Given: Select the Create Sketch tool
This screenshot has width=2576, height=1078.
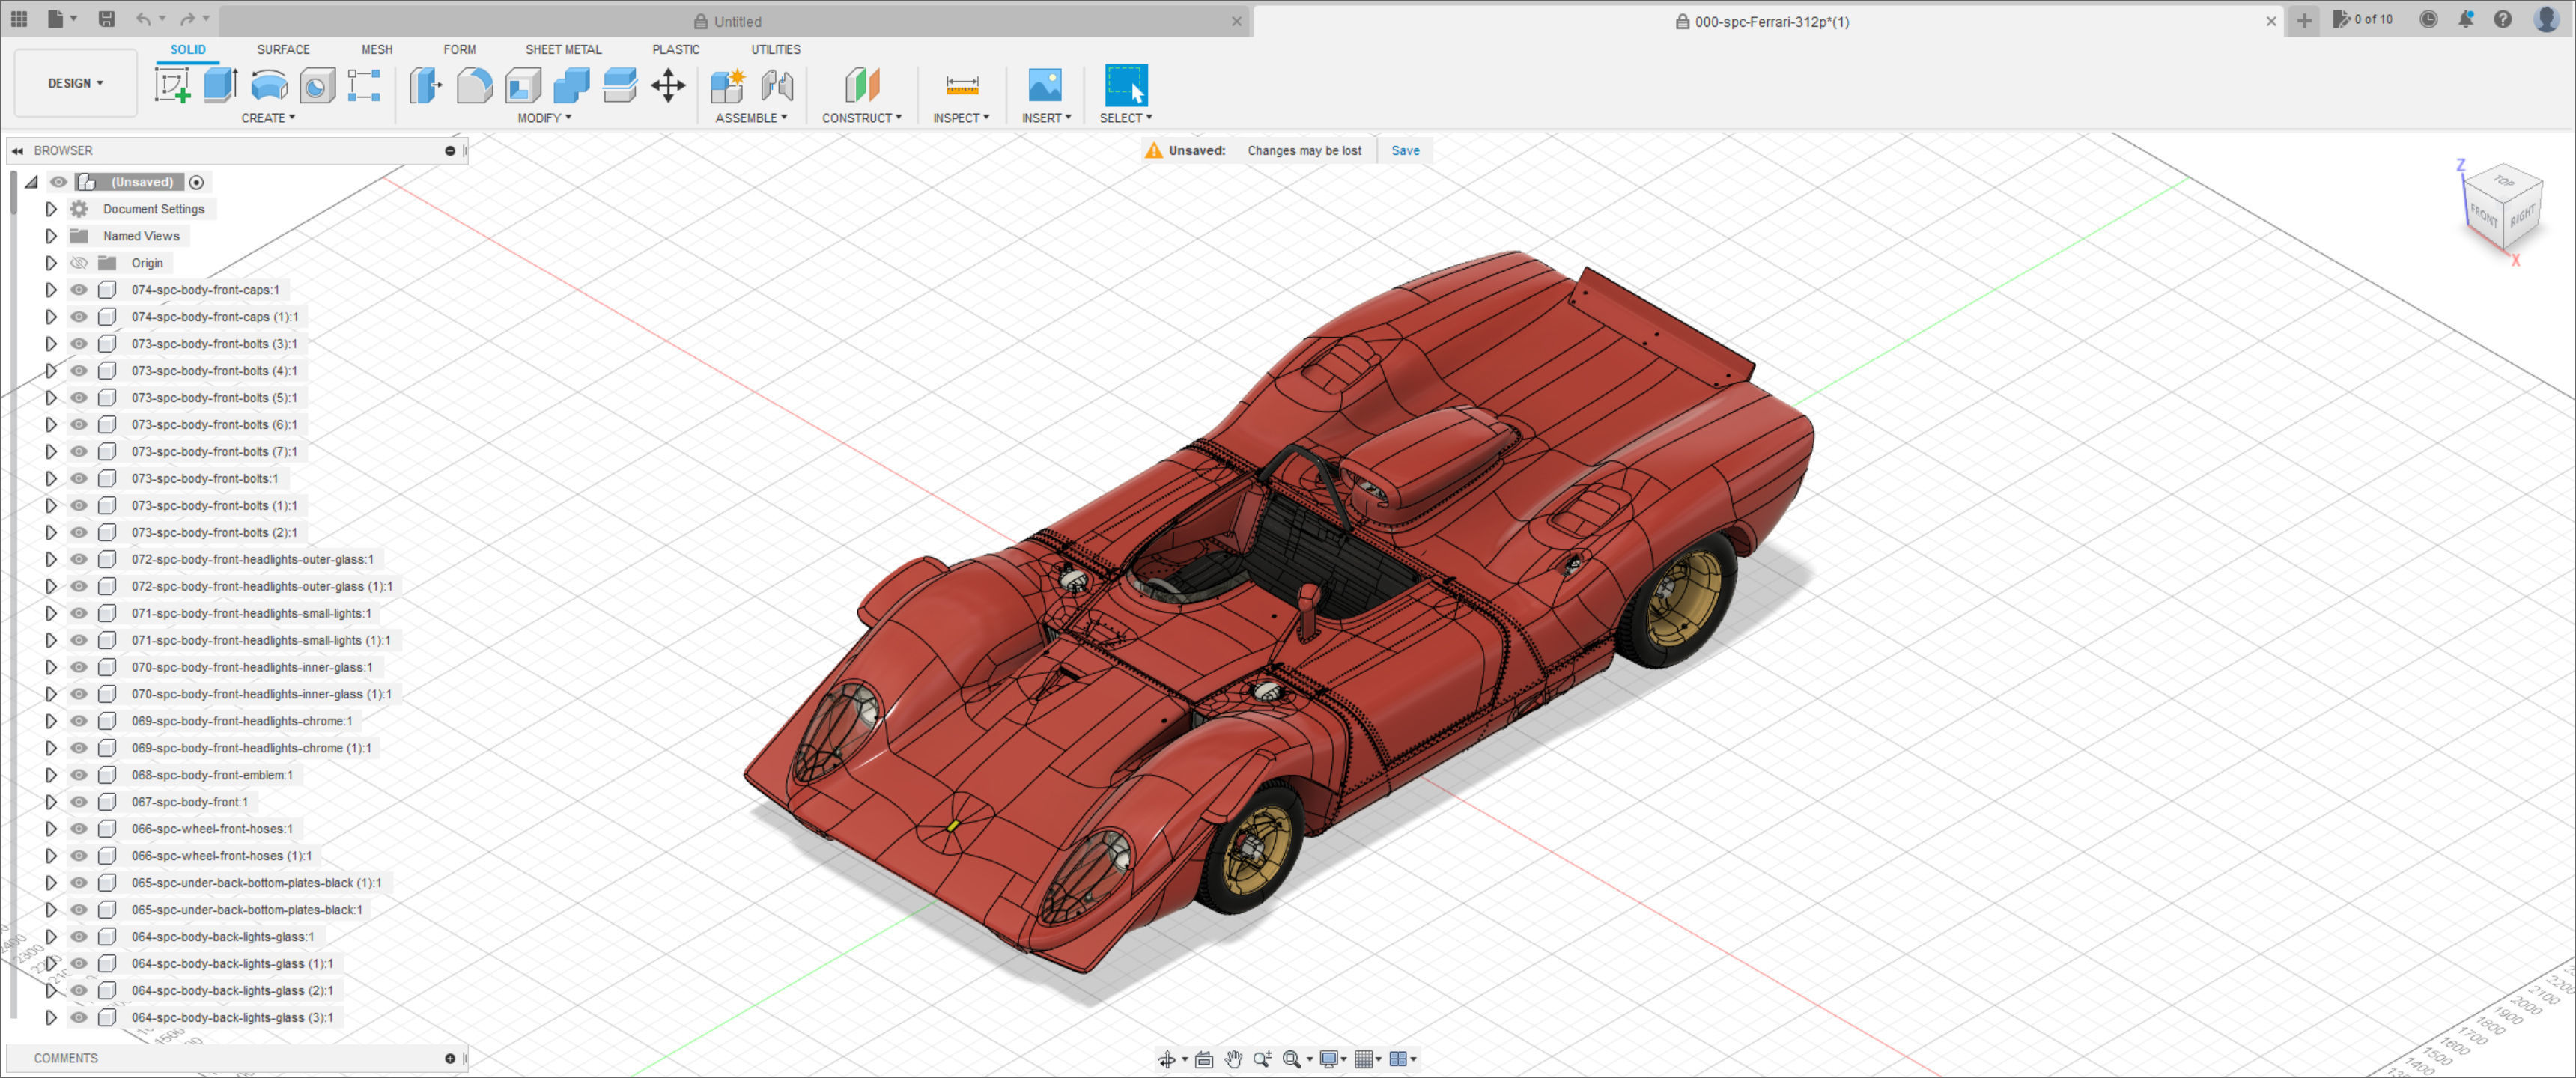Looking at the screenshot, I should [x=172, y=85].
